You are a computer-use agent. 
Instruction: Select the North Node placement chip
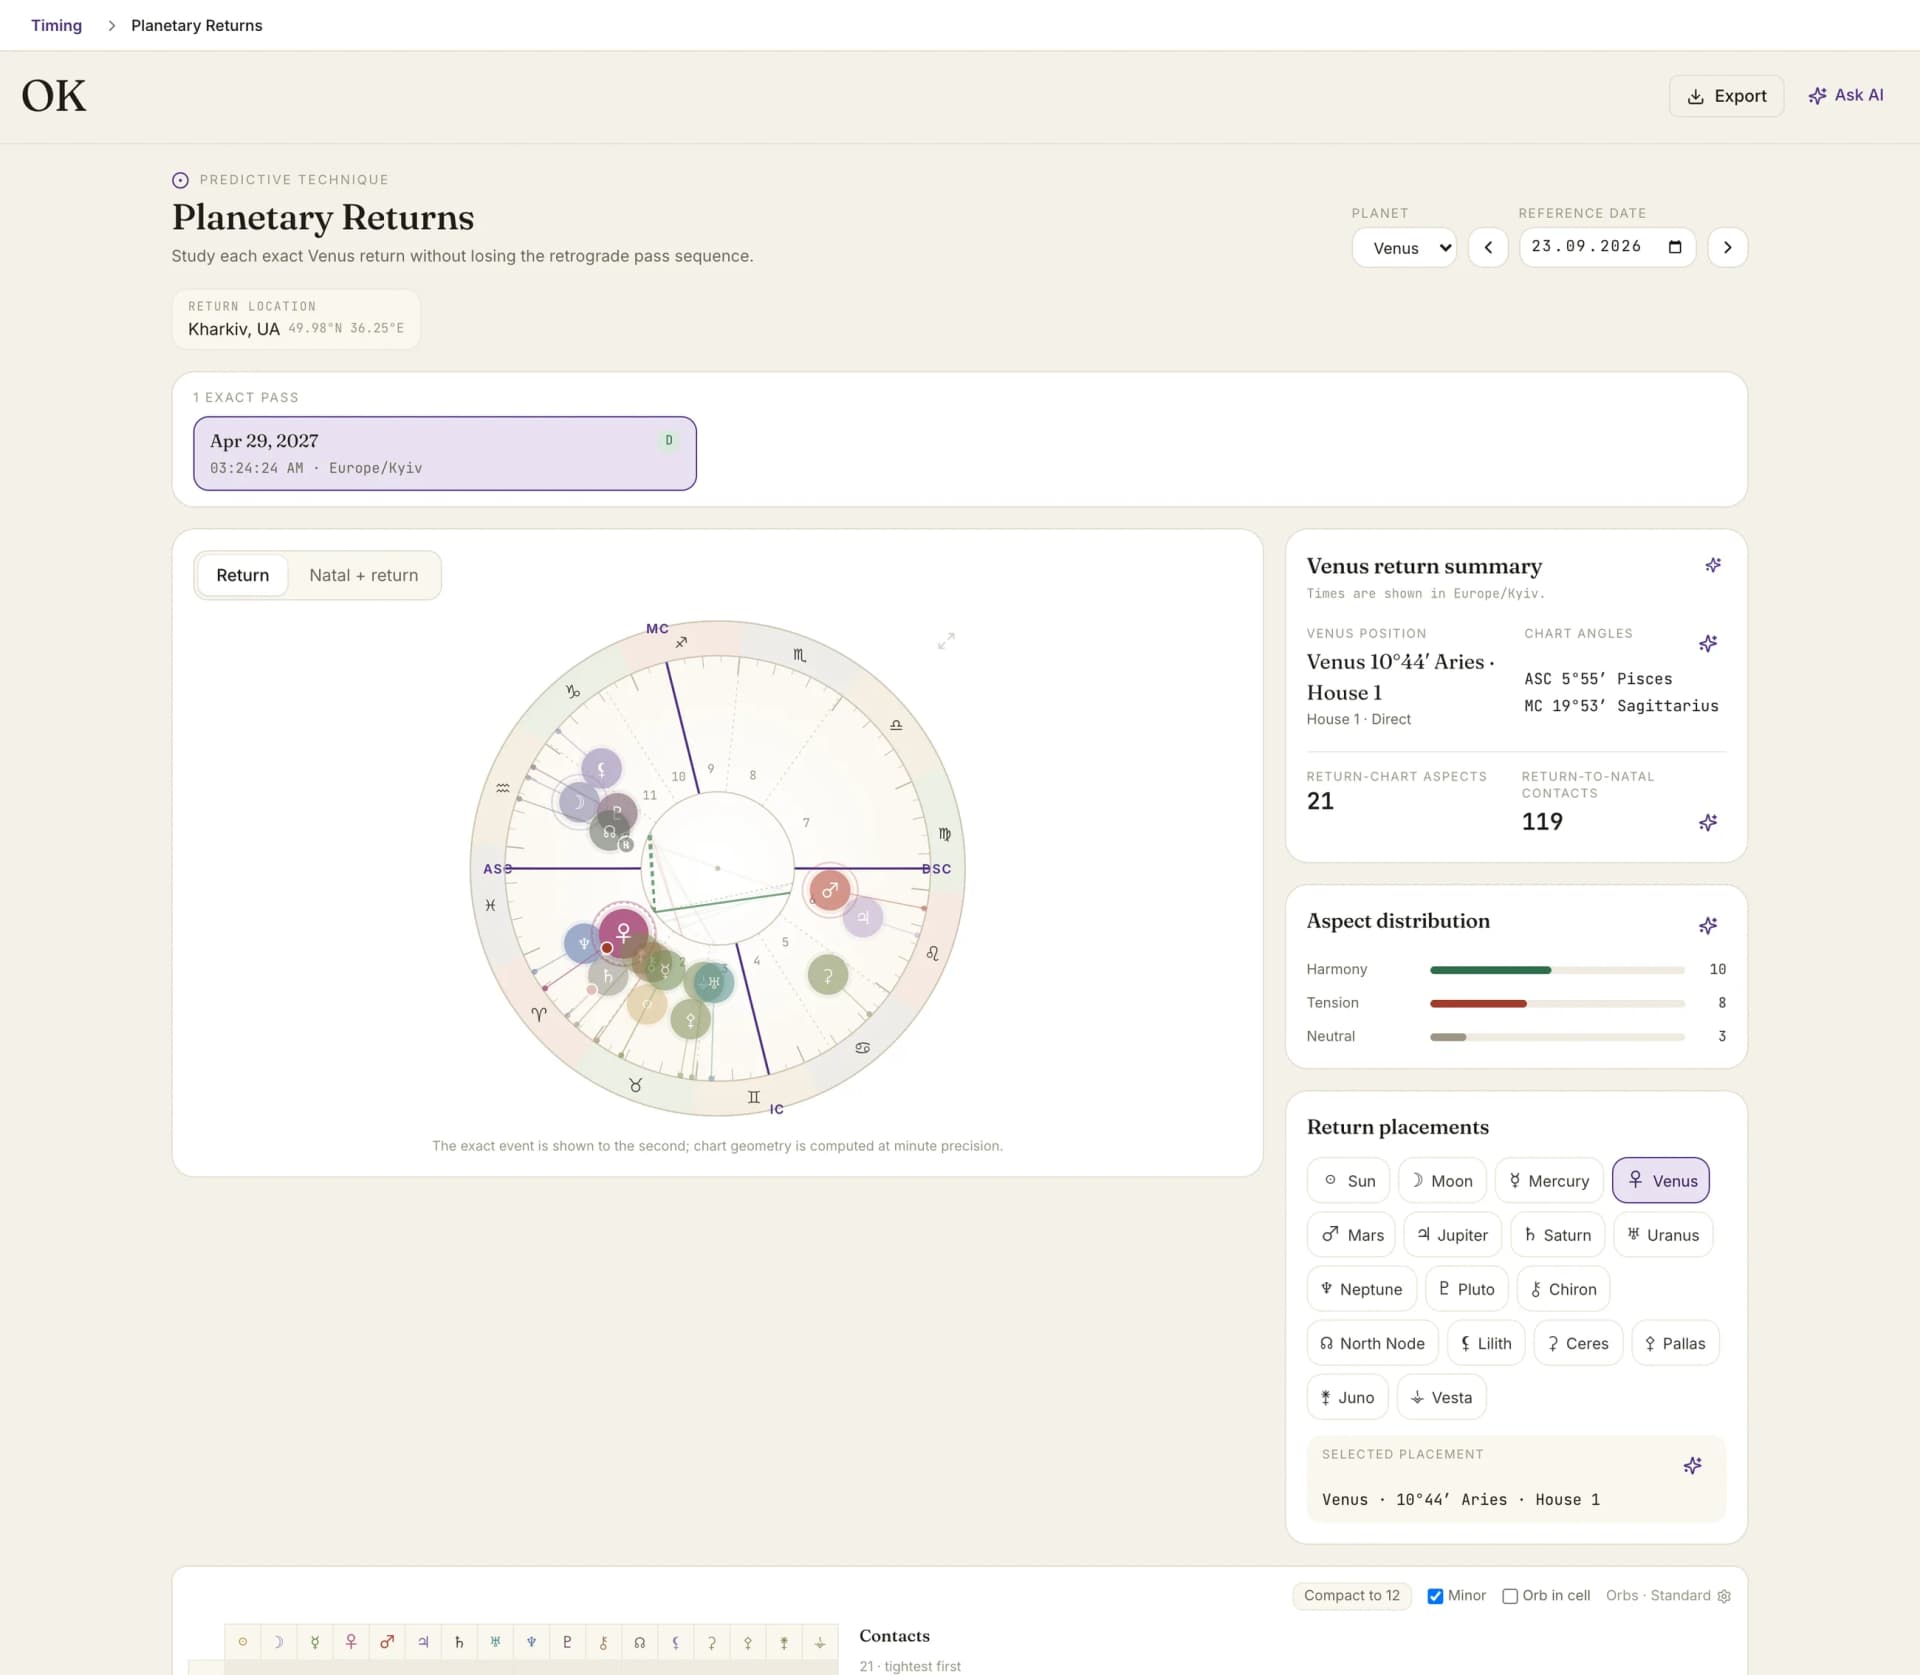point(1372,1343)
